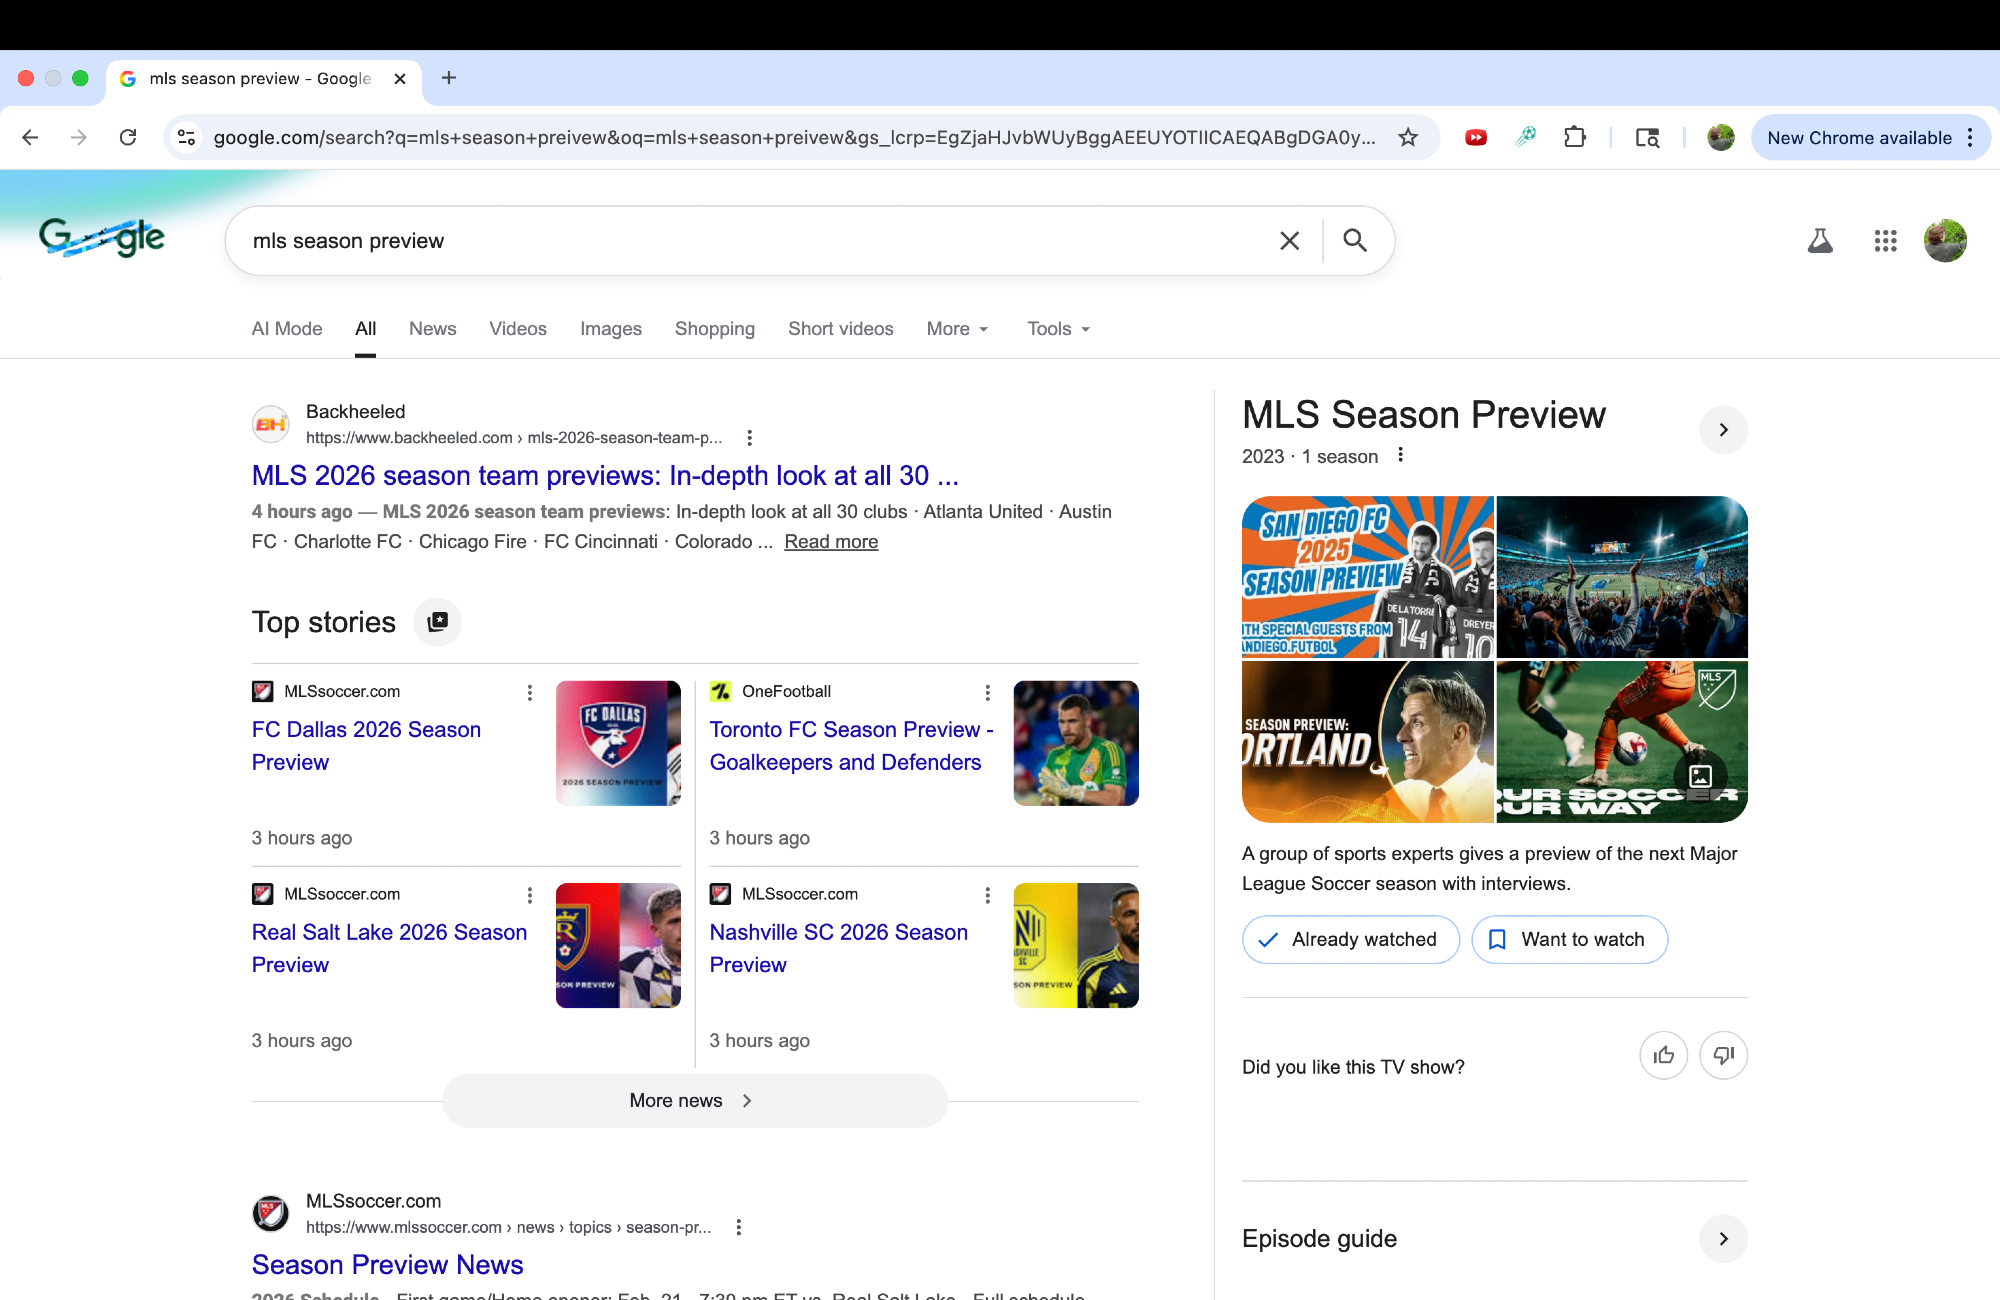2000x1300 pixels.
Task: Open the Chrome extensions puzzle icon
Action: [x=1575, y=138]
